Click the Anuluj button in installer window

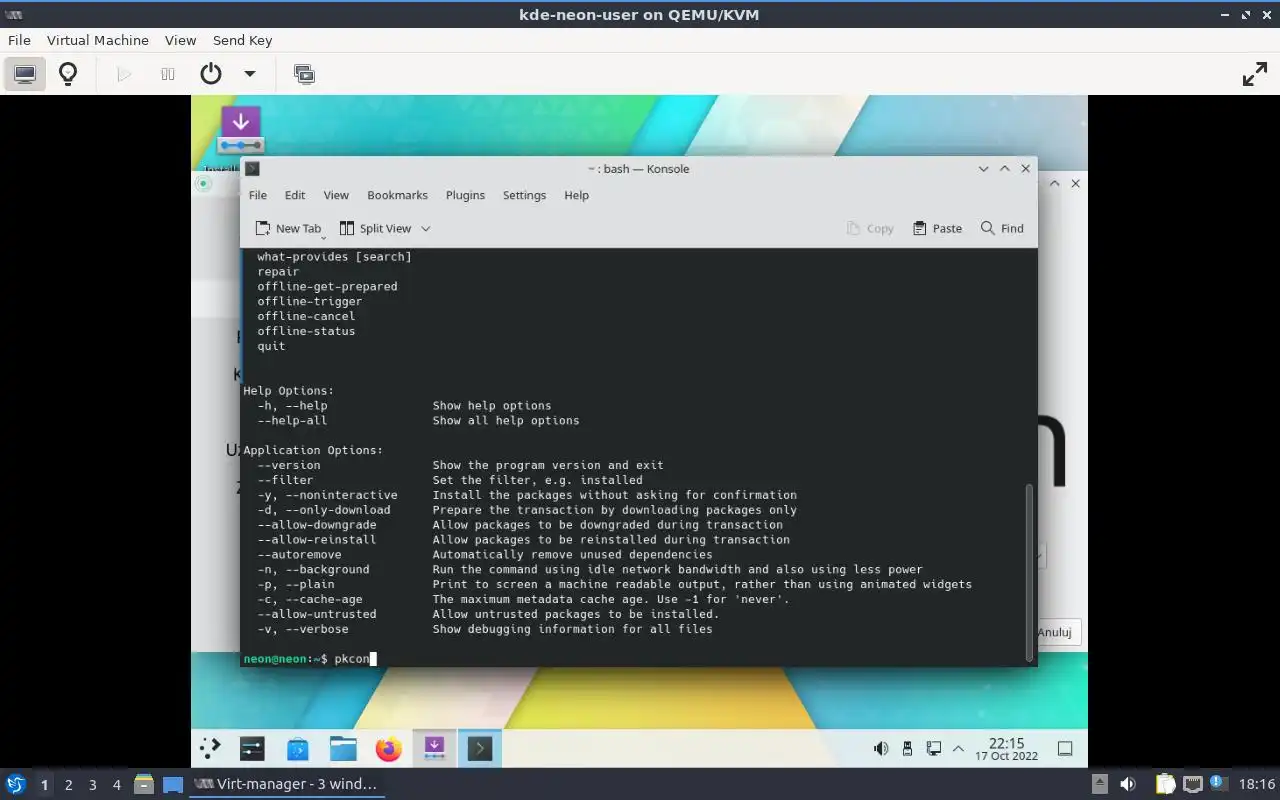point(1055,632)
